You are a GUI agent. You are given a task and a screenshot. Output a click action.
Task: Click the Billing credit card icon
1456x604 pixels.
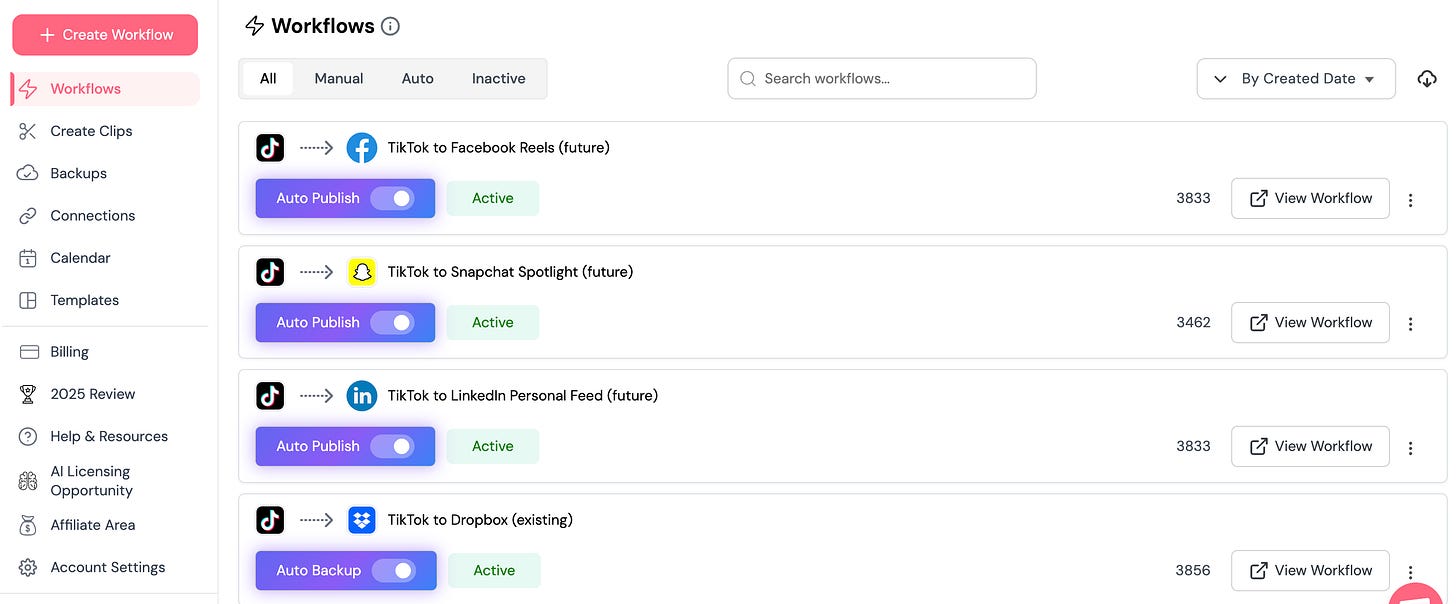point(29,352)
